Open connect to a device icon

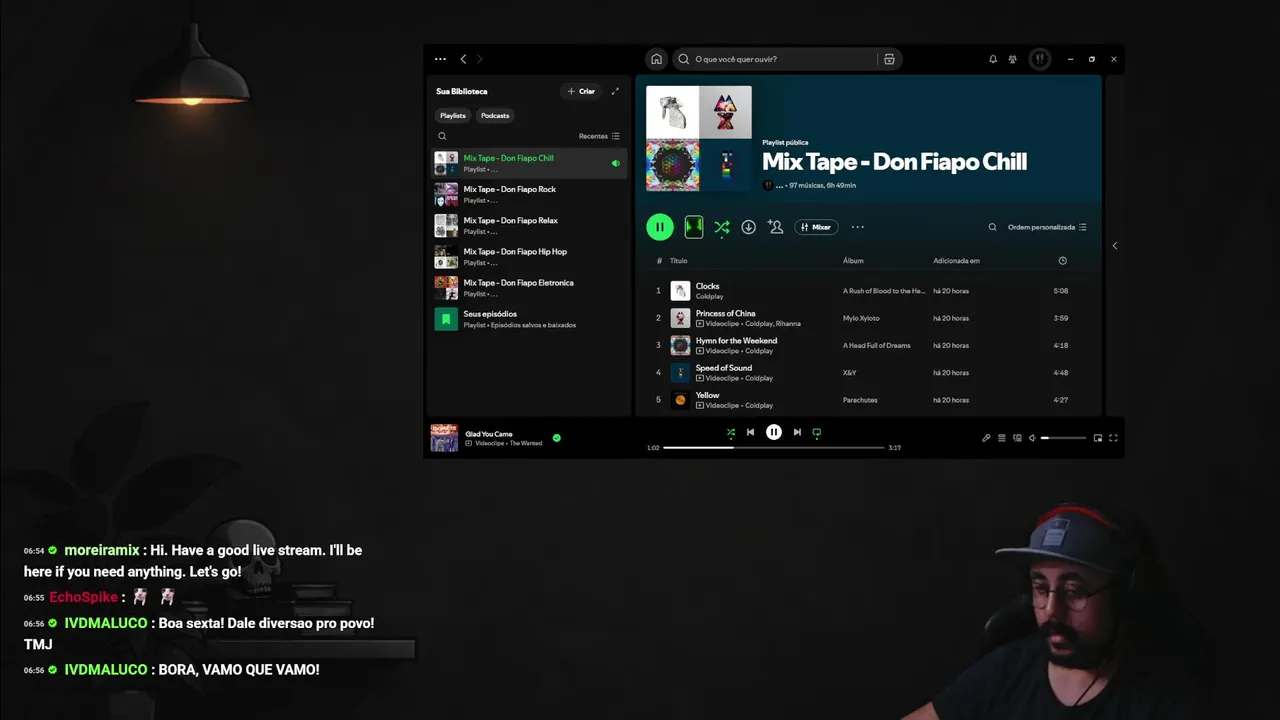point(1018,438)
